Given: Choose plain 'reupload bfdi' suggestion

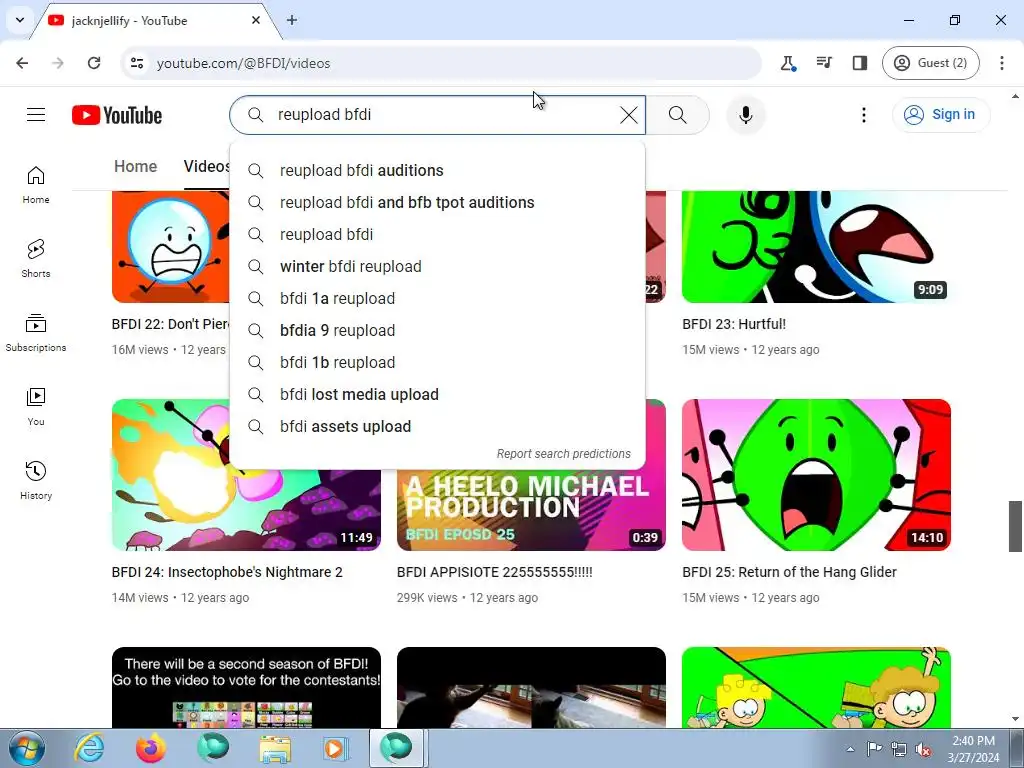Looking at the screenshot, I should click(x=438, y=234).
